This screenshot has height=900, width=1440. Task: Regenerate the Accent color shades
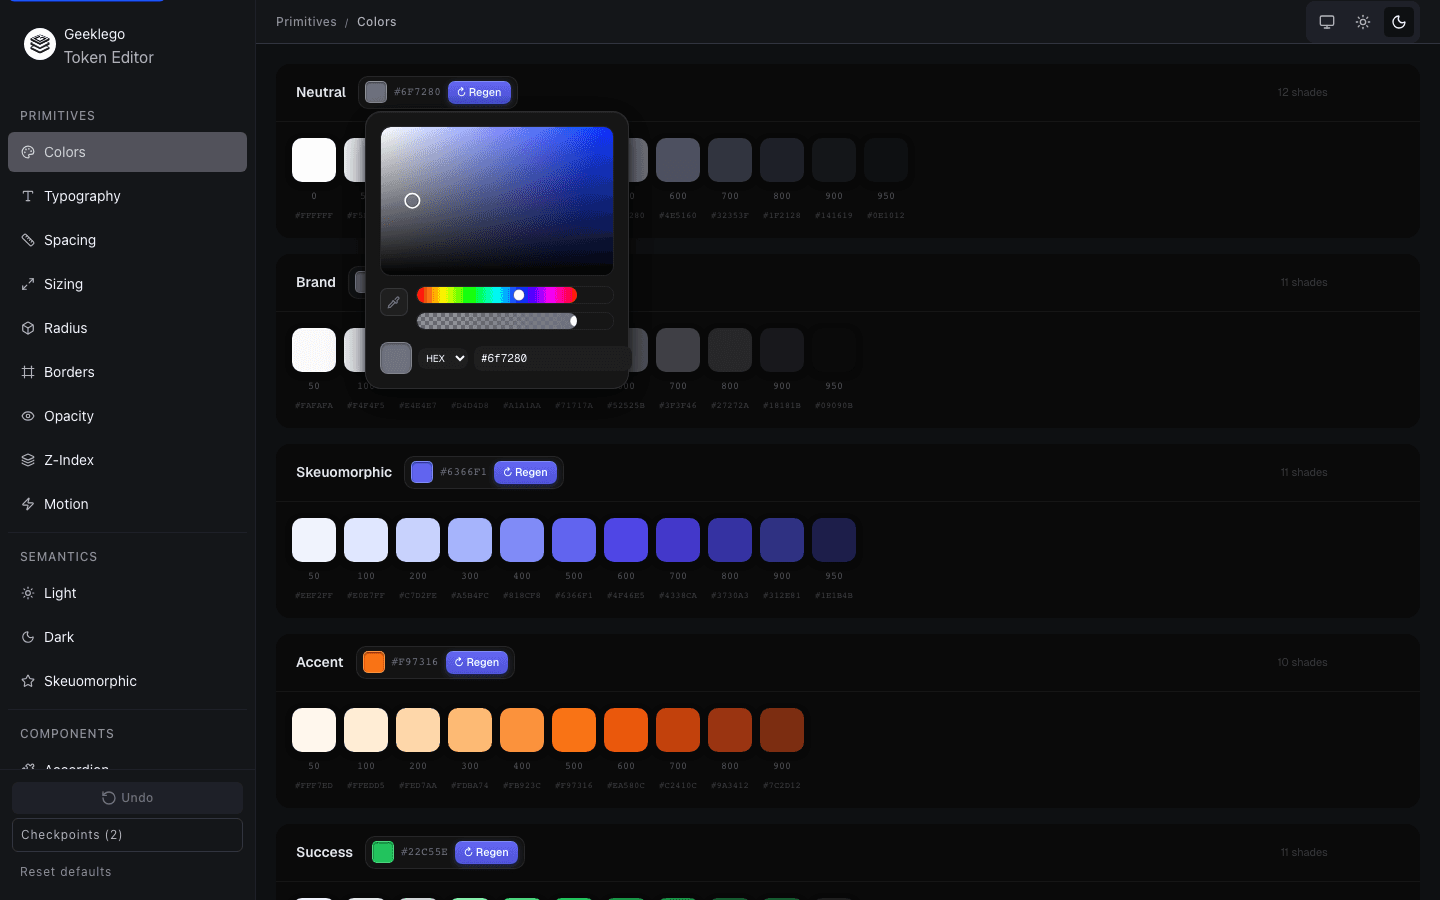(x=477, y=662)
